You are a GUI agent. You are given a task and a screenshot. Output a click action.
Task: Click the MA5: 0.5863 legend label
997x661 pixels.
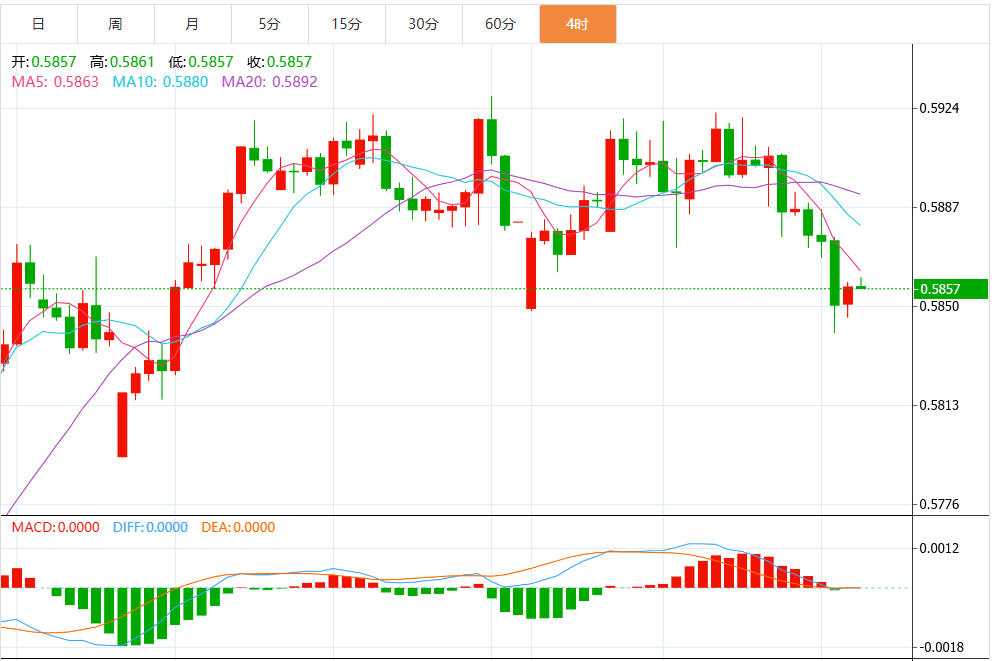click(55, 82)
